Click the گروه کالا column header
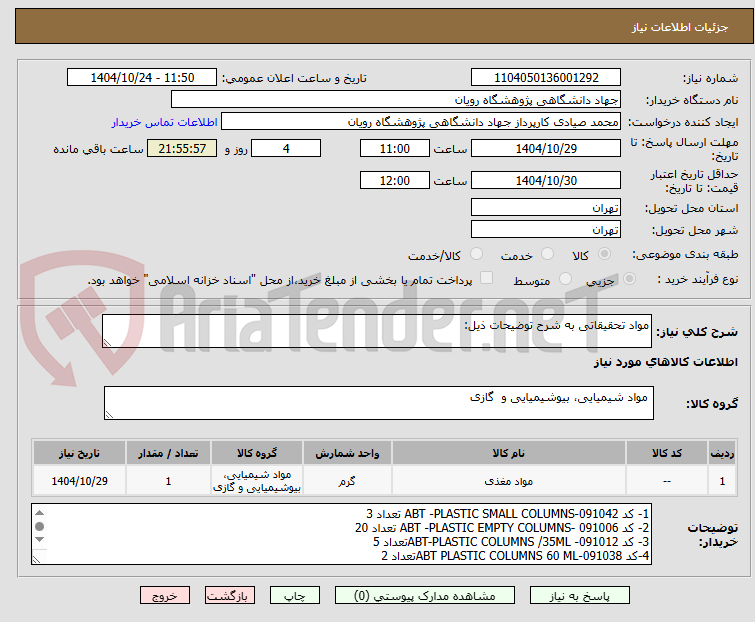 coord(257,453)
